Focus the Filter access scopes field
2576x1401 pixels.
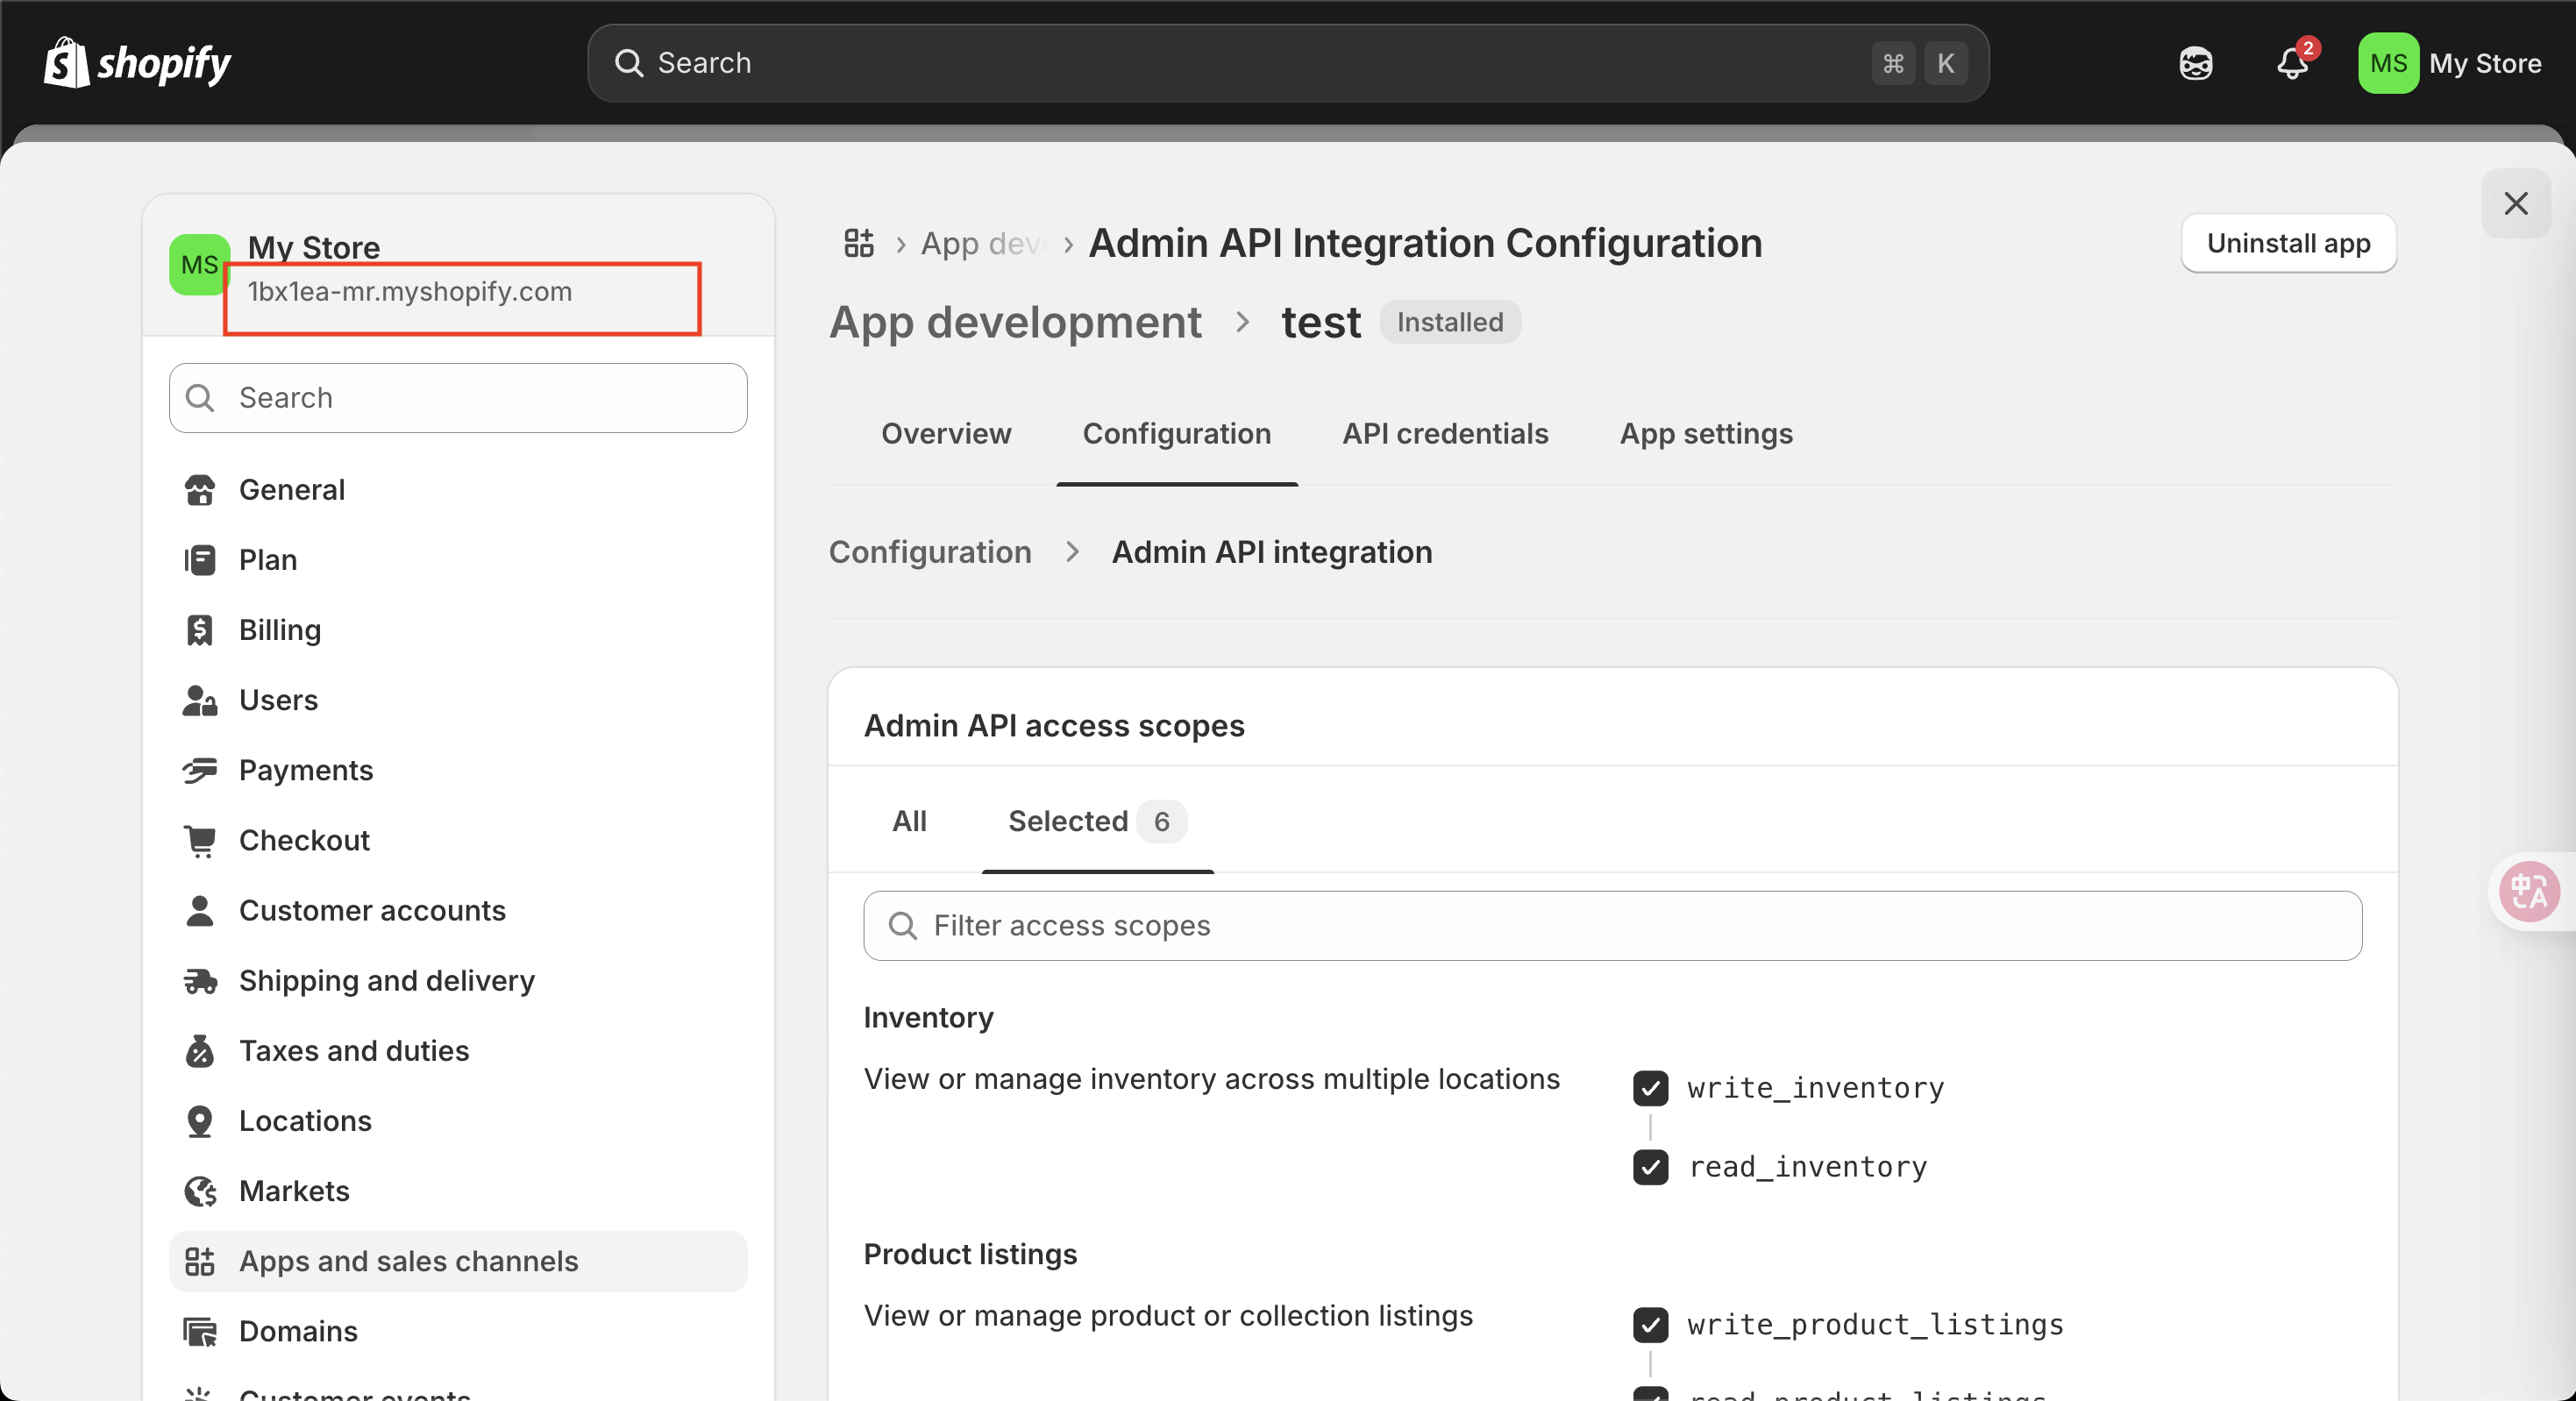pos(1611,925)
